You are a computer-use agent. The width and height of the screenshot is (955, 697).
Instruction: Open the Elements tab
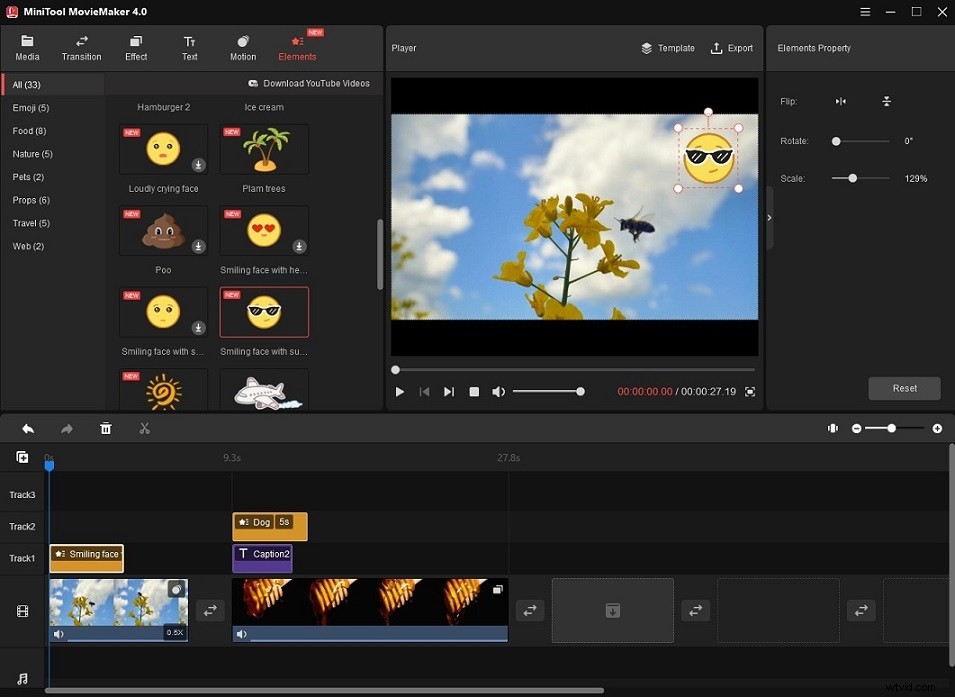(296, 47)
